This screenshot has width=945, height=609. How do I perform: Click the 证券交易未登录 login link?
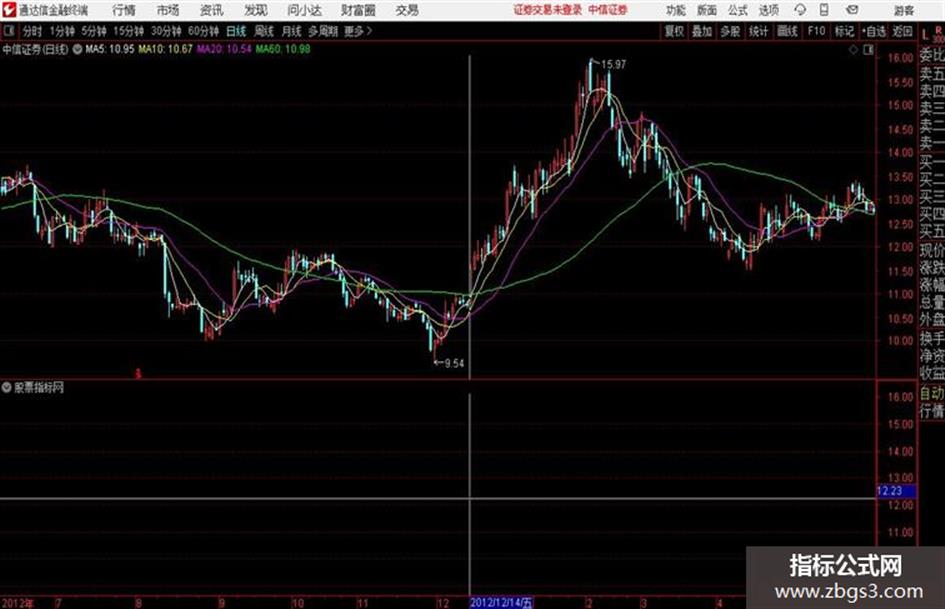tap(547, 10)
